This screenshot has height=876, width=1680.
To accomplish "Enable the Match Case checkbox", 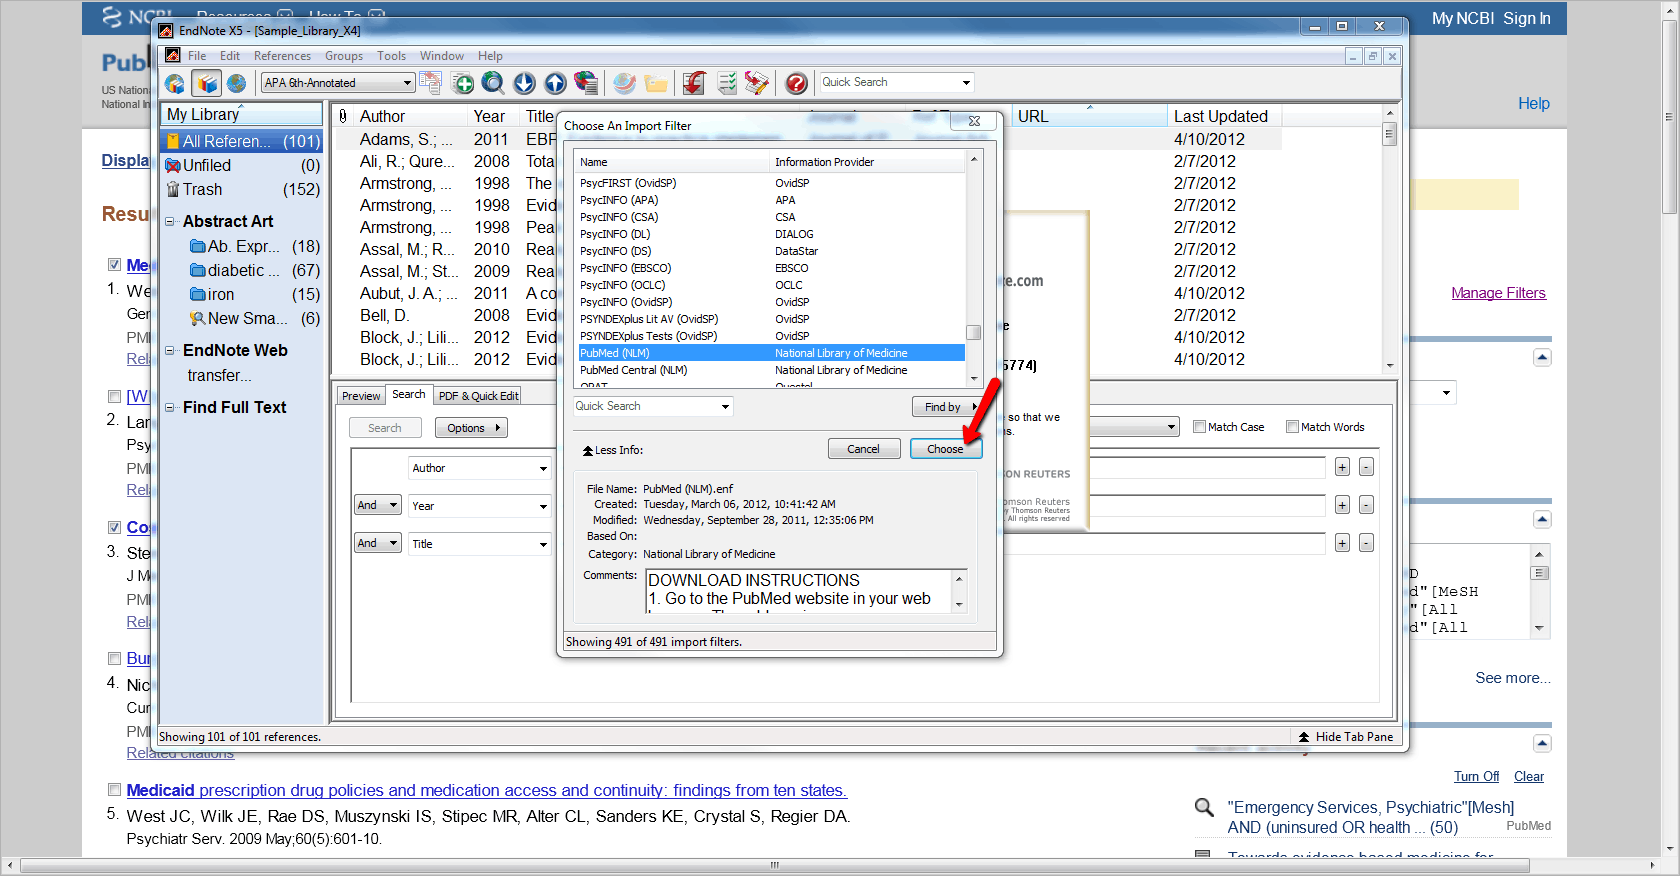I will [x=1200, y=427].
